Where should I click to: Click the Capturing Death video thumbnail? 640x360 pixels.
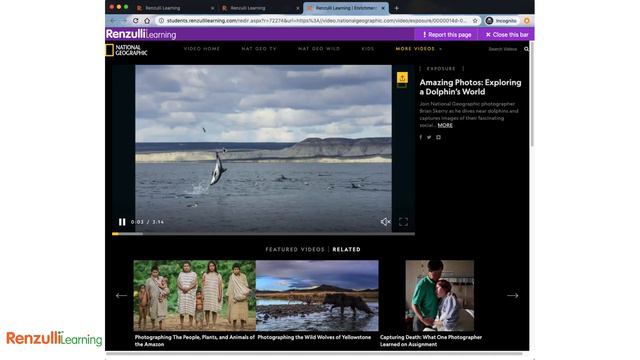click(x=440, y=296)
